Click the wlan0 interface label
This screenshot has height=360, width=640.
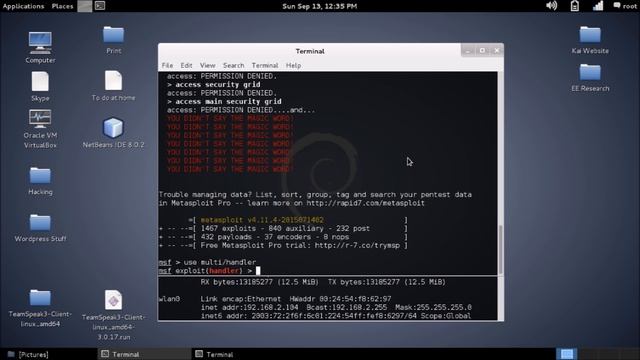point(169,299)
